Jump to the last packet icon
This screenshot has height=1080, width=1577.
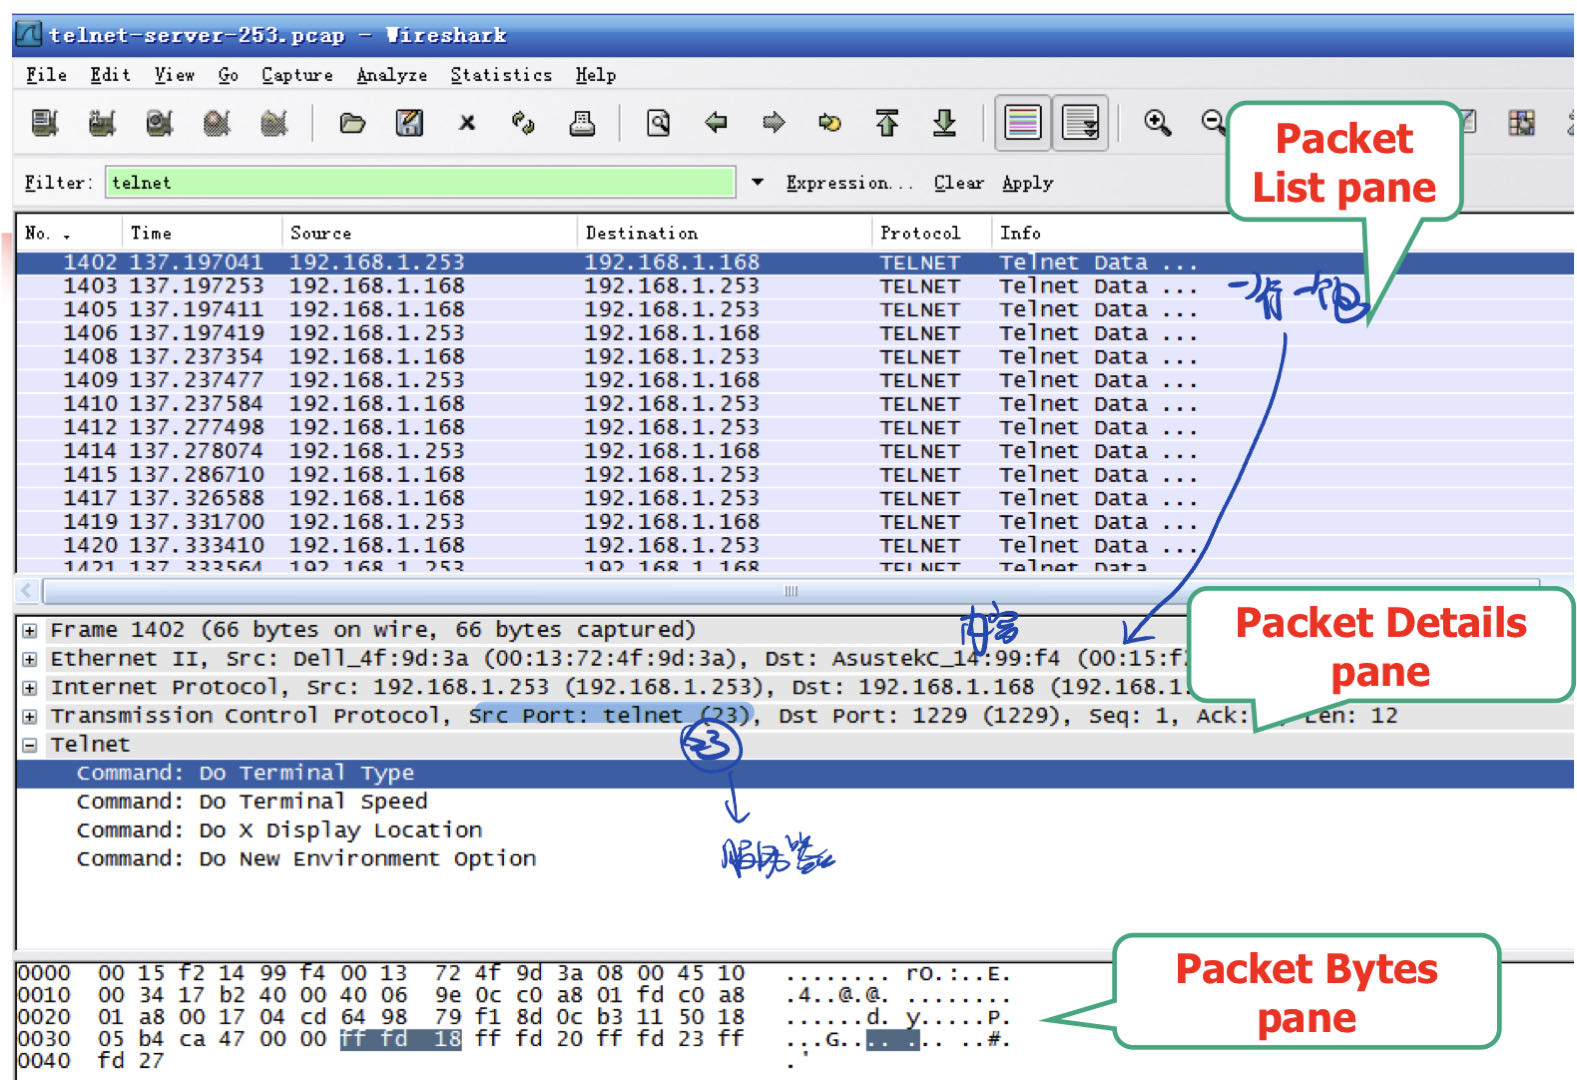click(x=944, y=123)
